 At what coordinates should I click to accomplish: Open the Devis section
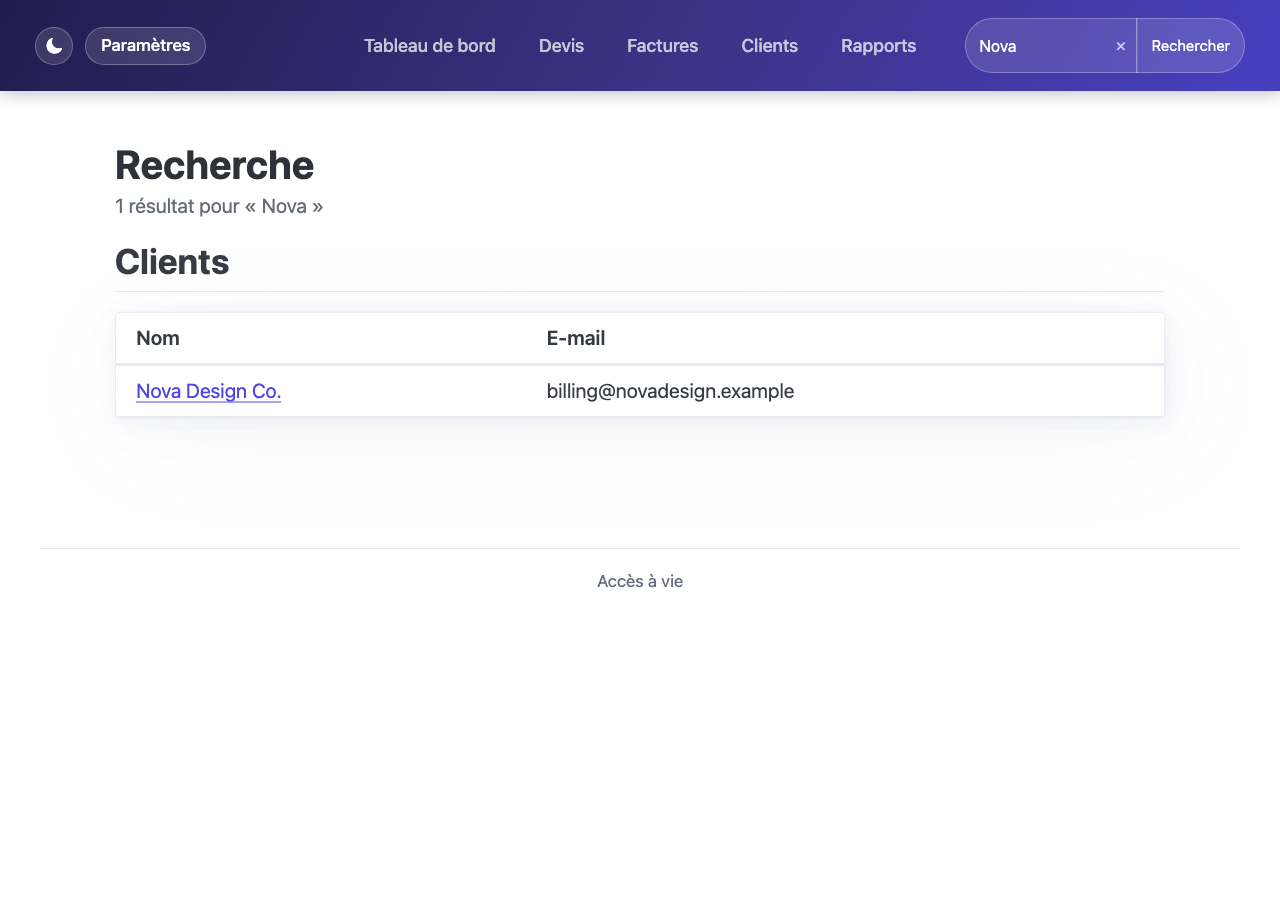click(561, 46)
